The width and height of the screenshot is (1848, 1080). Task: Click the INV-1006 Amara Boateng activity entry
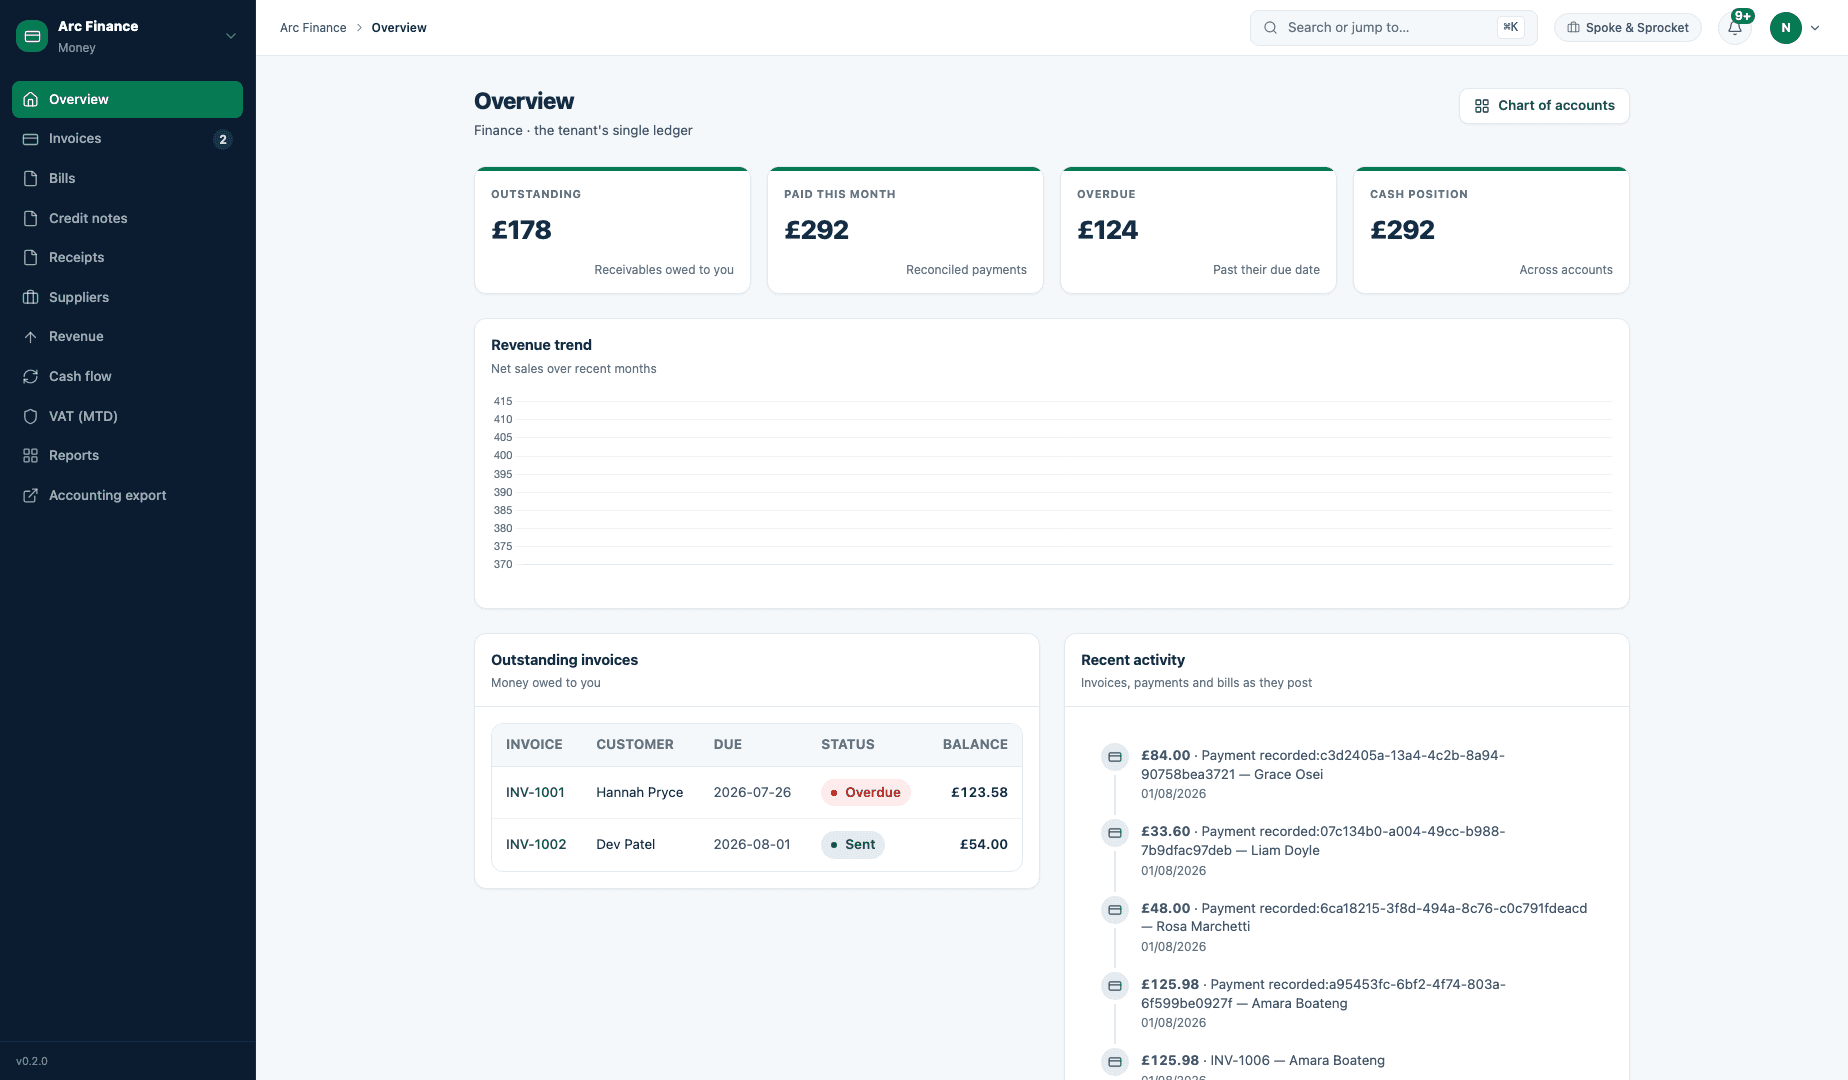(1347, 1066)
